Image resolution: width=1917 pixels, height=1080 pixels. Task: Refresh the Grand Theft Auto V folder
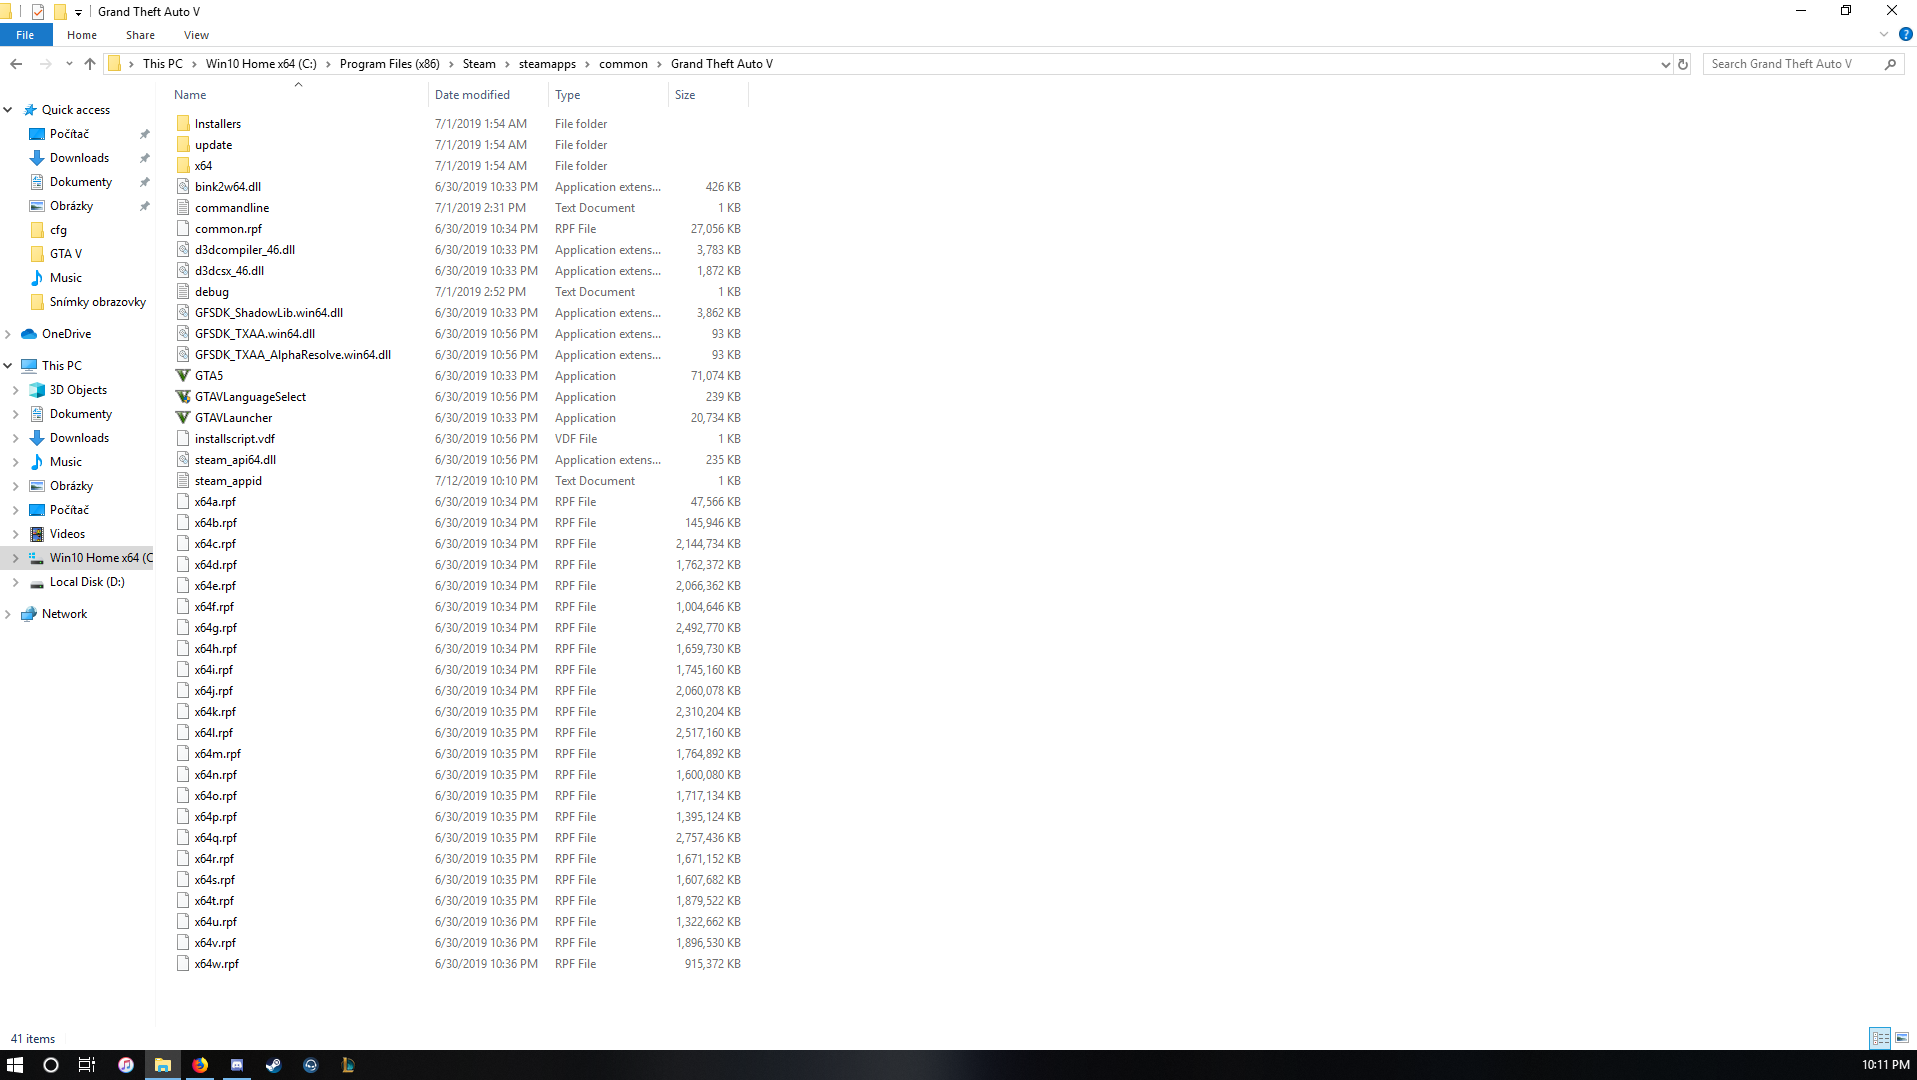point(1683,64)
